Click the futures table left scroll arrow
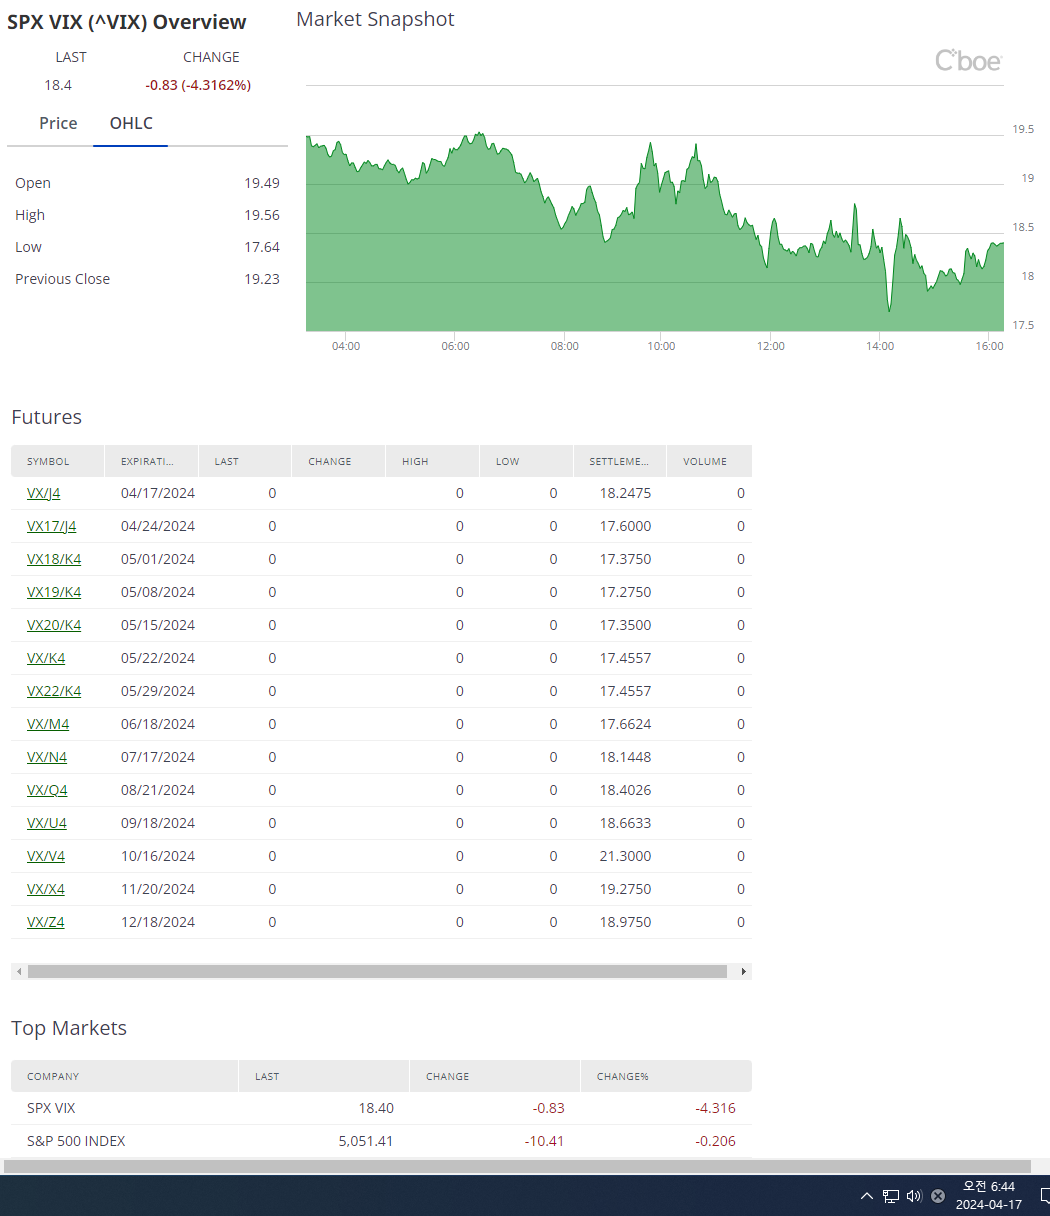The image size is (1050, 1216). click(x=18, y=971)
